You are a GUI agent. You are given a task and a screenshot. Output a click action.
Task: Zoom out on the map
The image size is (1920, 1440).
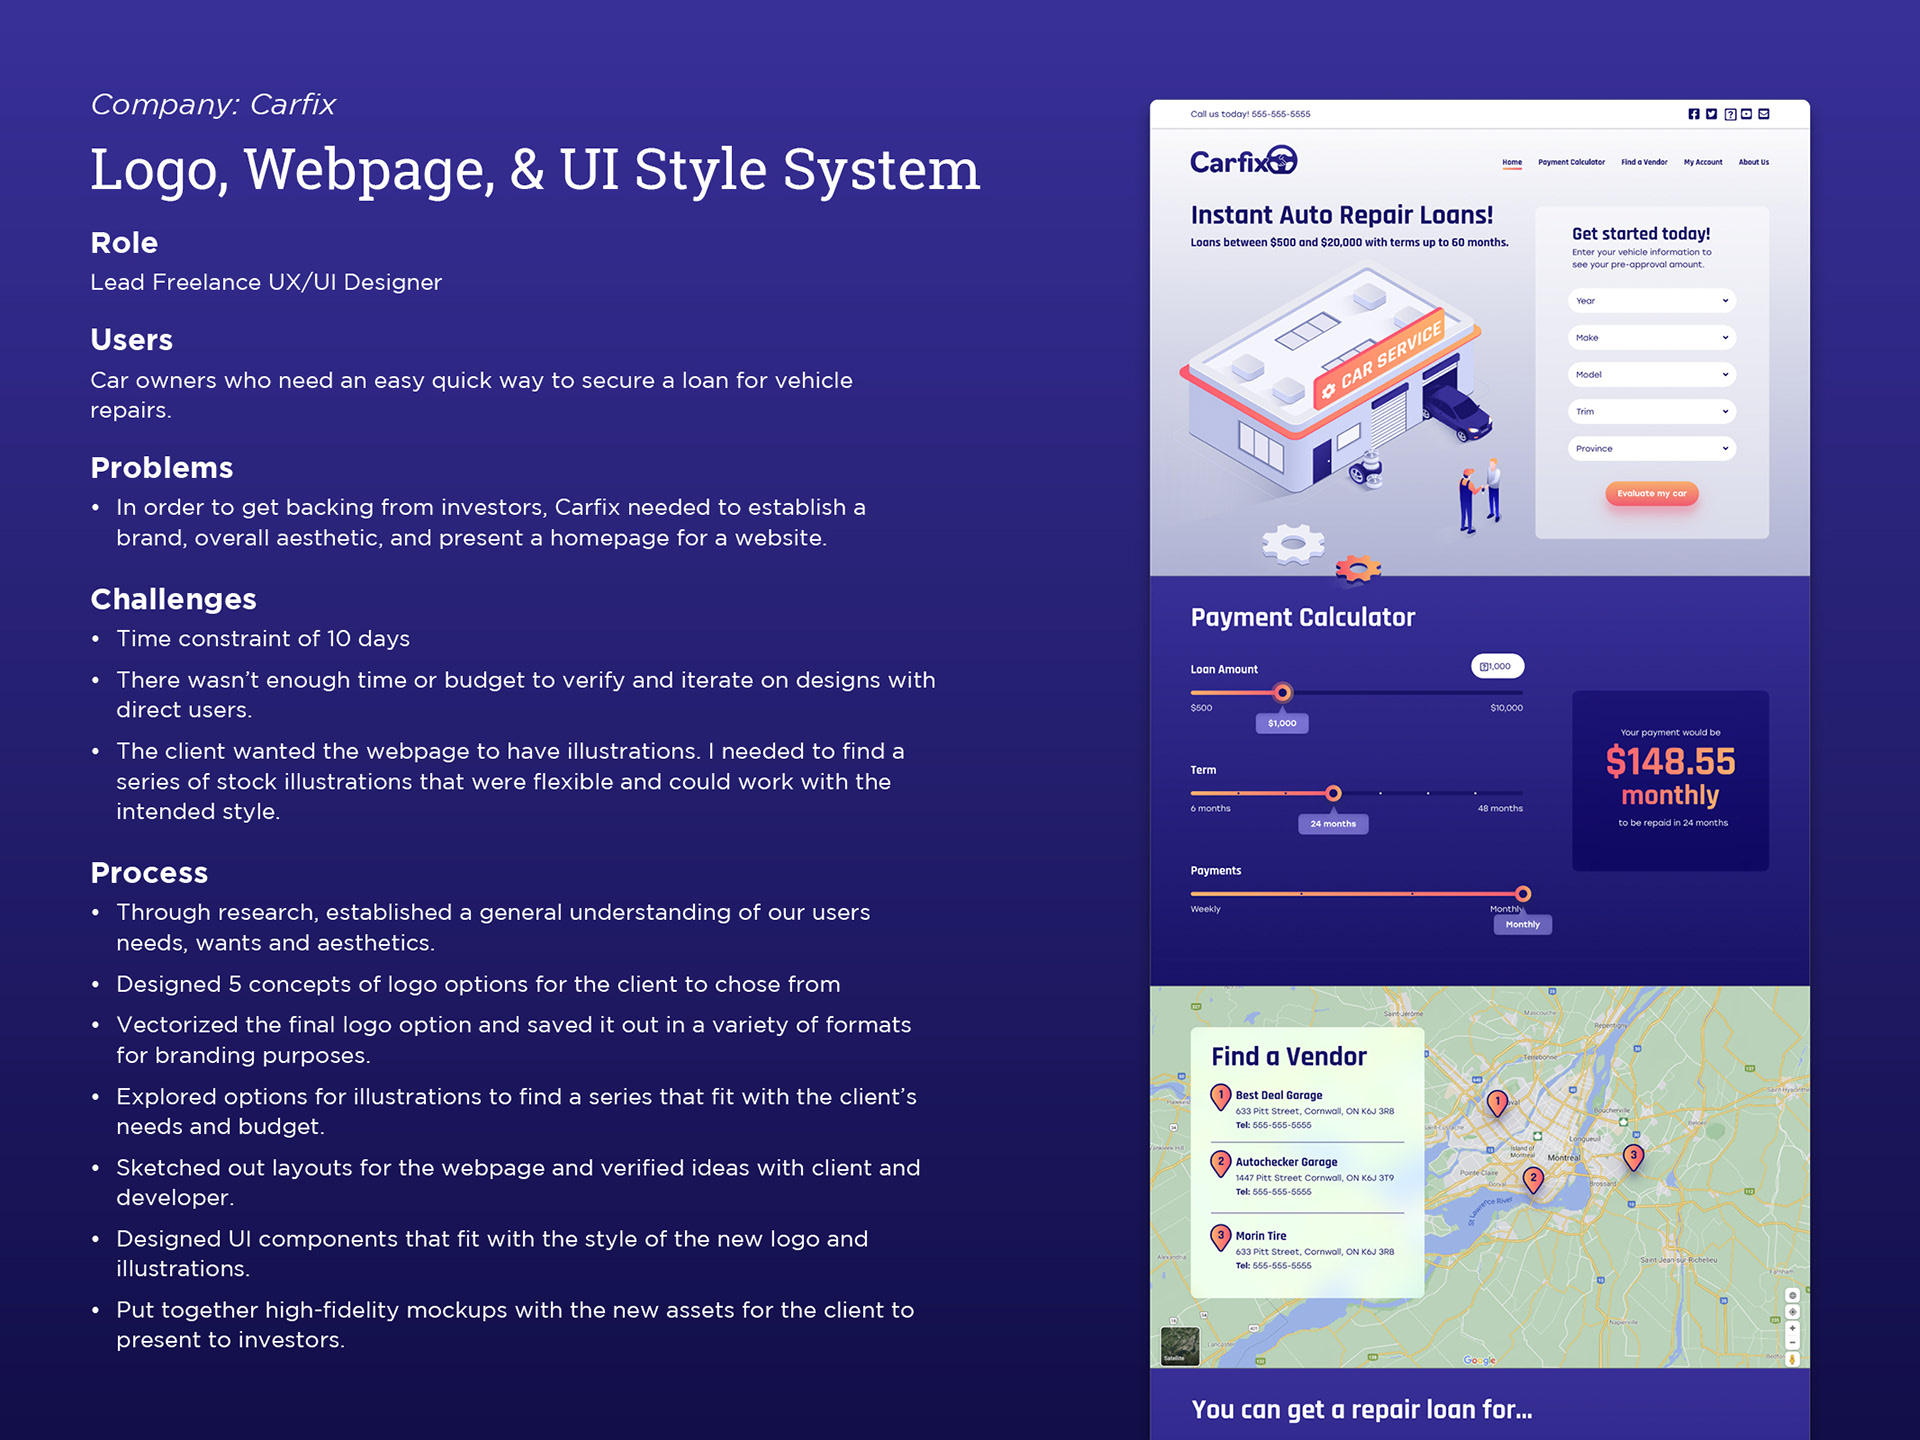(x=1792, y=1342)
